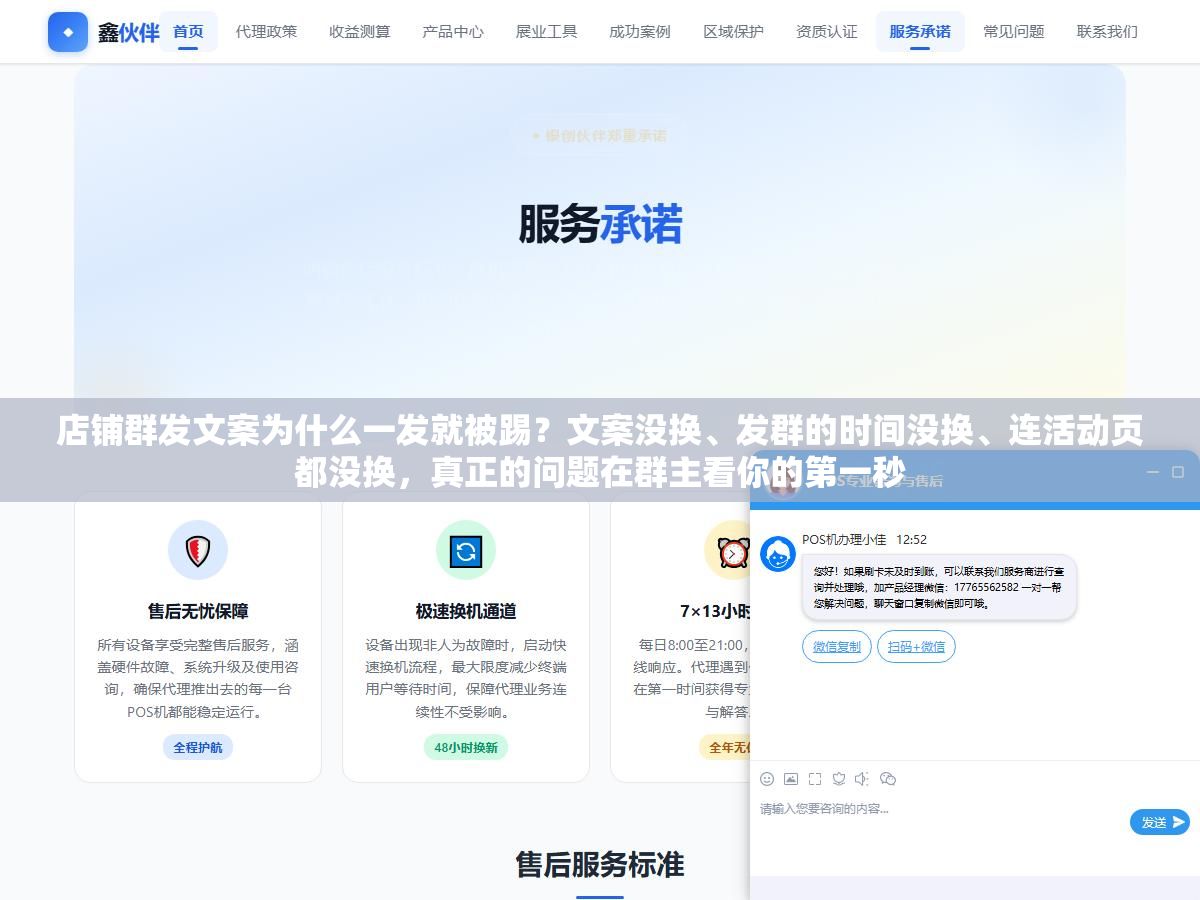Go to 联系我们 page
Screen dimensions: 1200x900
[1107, 32]
